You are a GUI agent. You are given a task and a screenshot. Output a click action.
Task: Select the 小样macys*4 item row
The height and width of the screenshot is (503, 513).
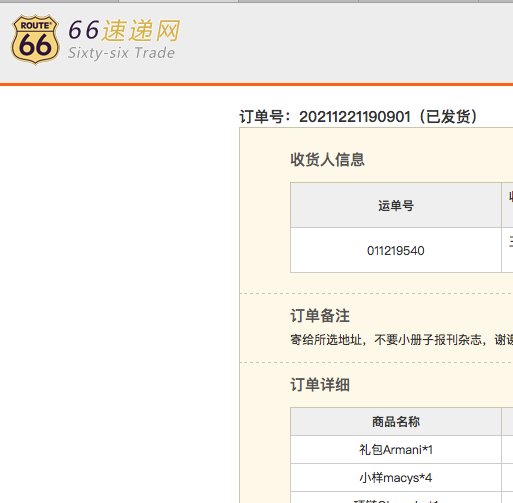396,478
